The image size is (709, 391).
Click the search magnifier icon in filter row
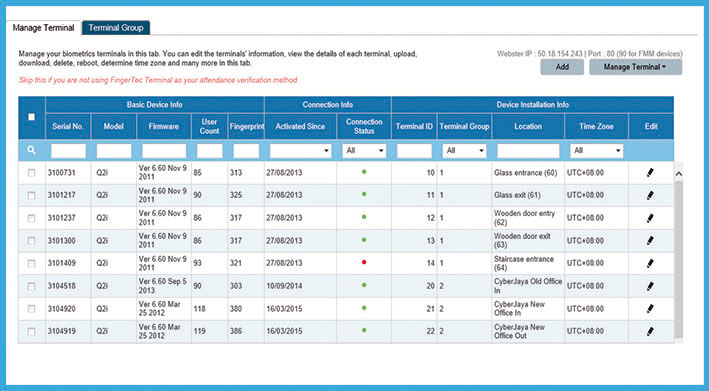[x=31, y=150]
